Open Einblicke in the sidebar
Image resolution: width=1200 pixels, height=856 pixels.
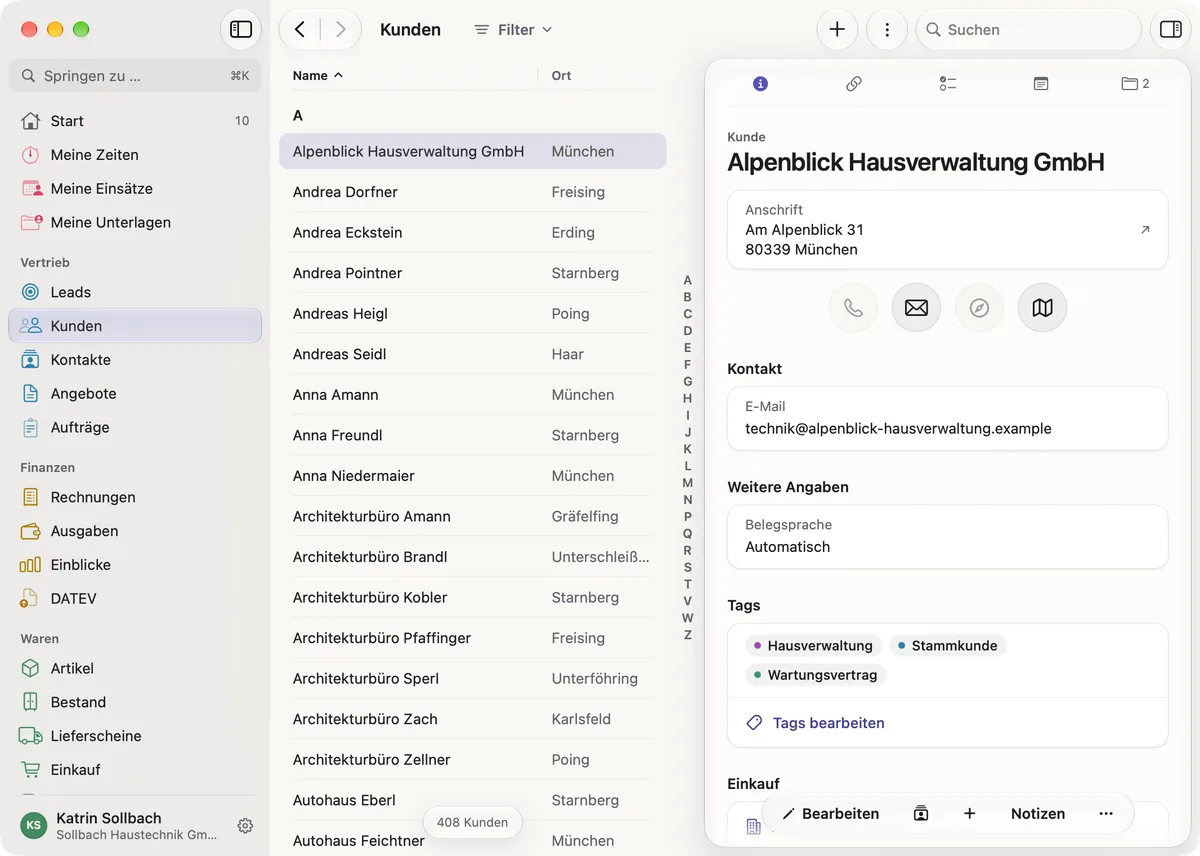(135, 565)
